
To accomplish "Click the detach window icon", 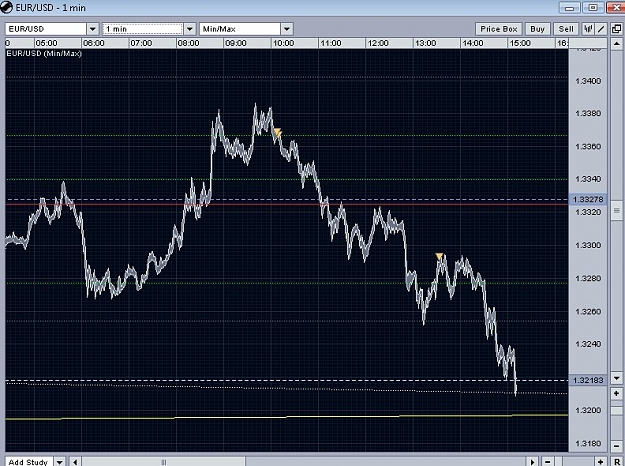I will pyautogui.click(x=616, y=29).
